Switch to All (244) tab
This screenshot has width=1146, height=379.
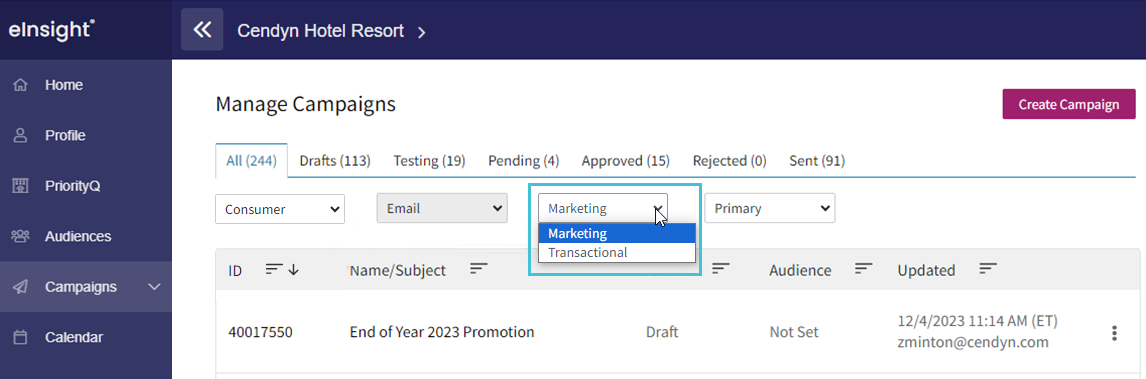[251, 161]
